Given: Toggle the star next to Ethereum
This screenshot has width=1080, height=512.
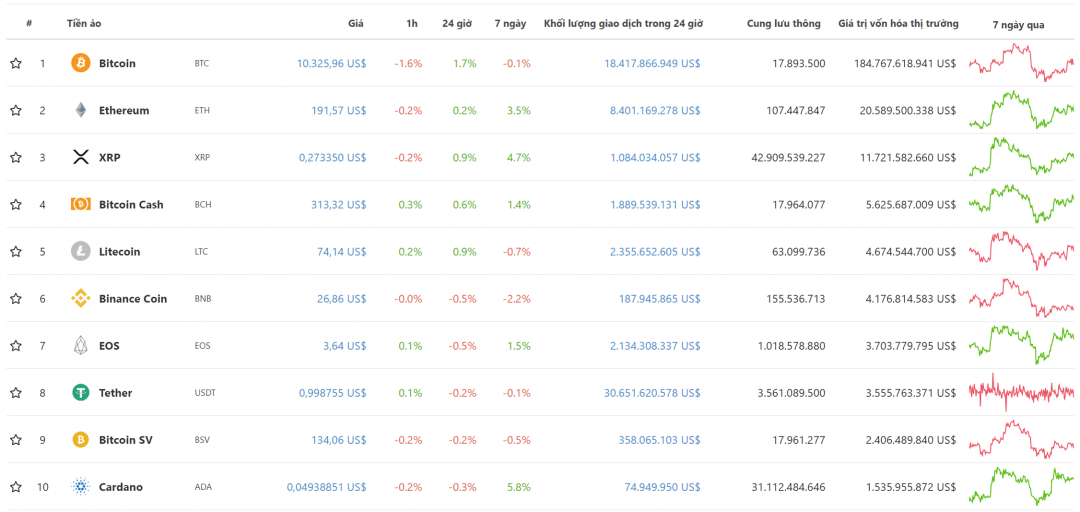Looking at the screenshot, I should (x=16, y=110).
